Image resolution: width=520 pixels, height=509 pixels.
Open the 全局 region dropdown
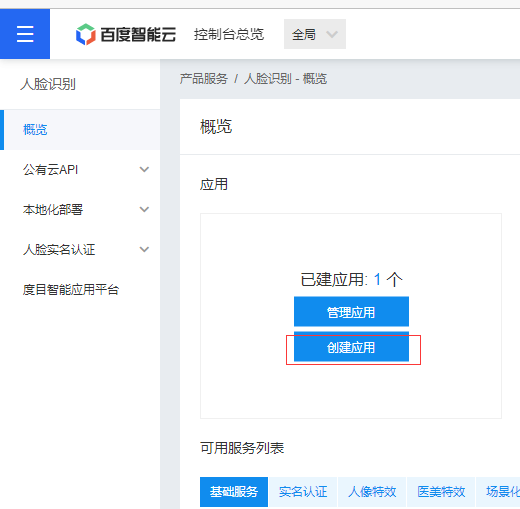pos(315,34)
